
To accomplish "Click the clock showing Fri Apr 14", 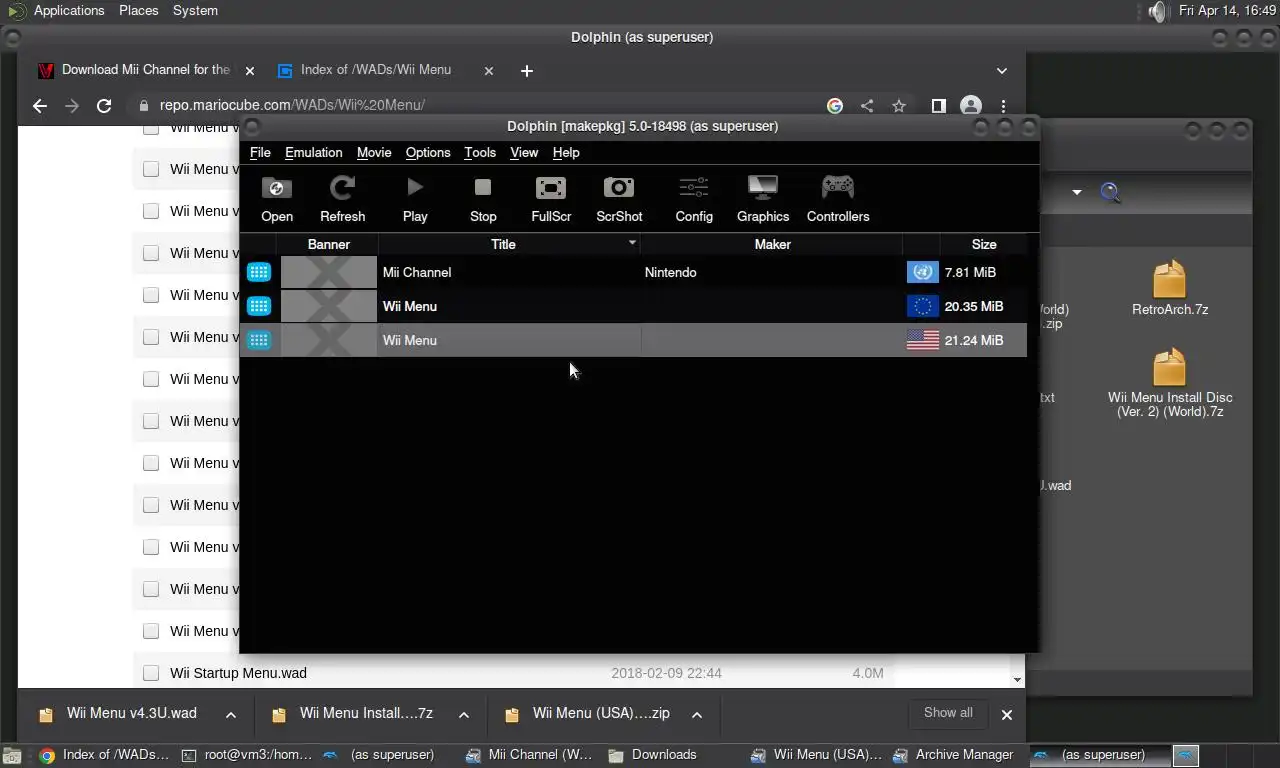I will (1227, 10).
